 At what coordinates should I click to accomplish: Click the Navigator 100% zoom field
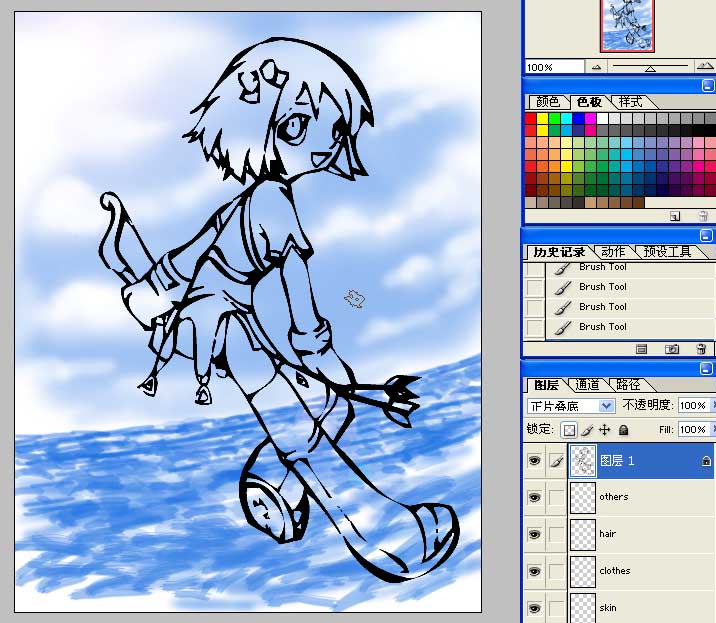pos(554,67)
